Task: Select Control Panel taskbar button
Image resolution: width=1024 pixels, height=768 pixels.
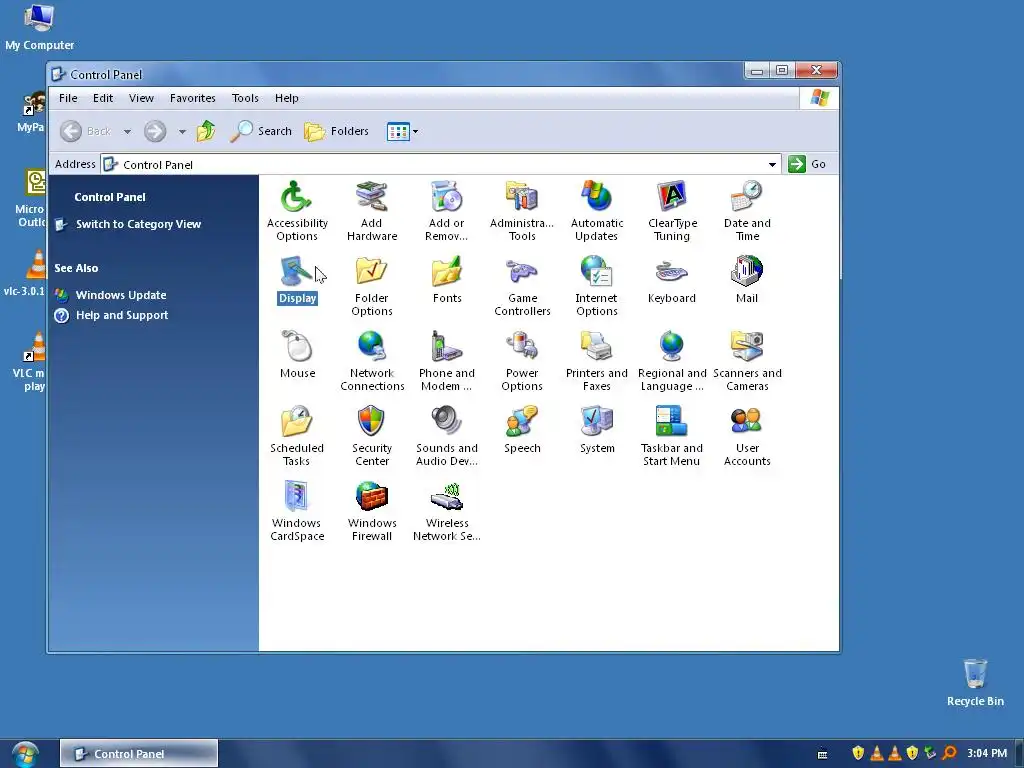Action: tap(139, 754)
